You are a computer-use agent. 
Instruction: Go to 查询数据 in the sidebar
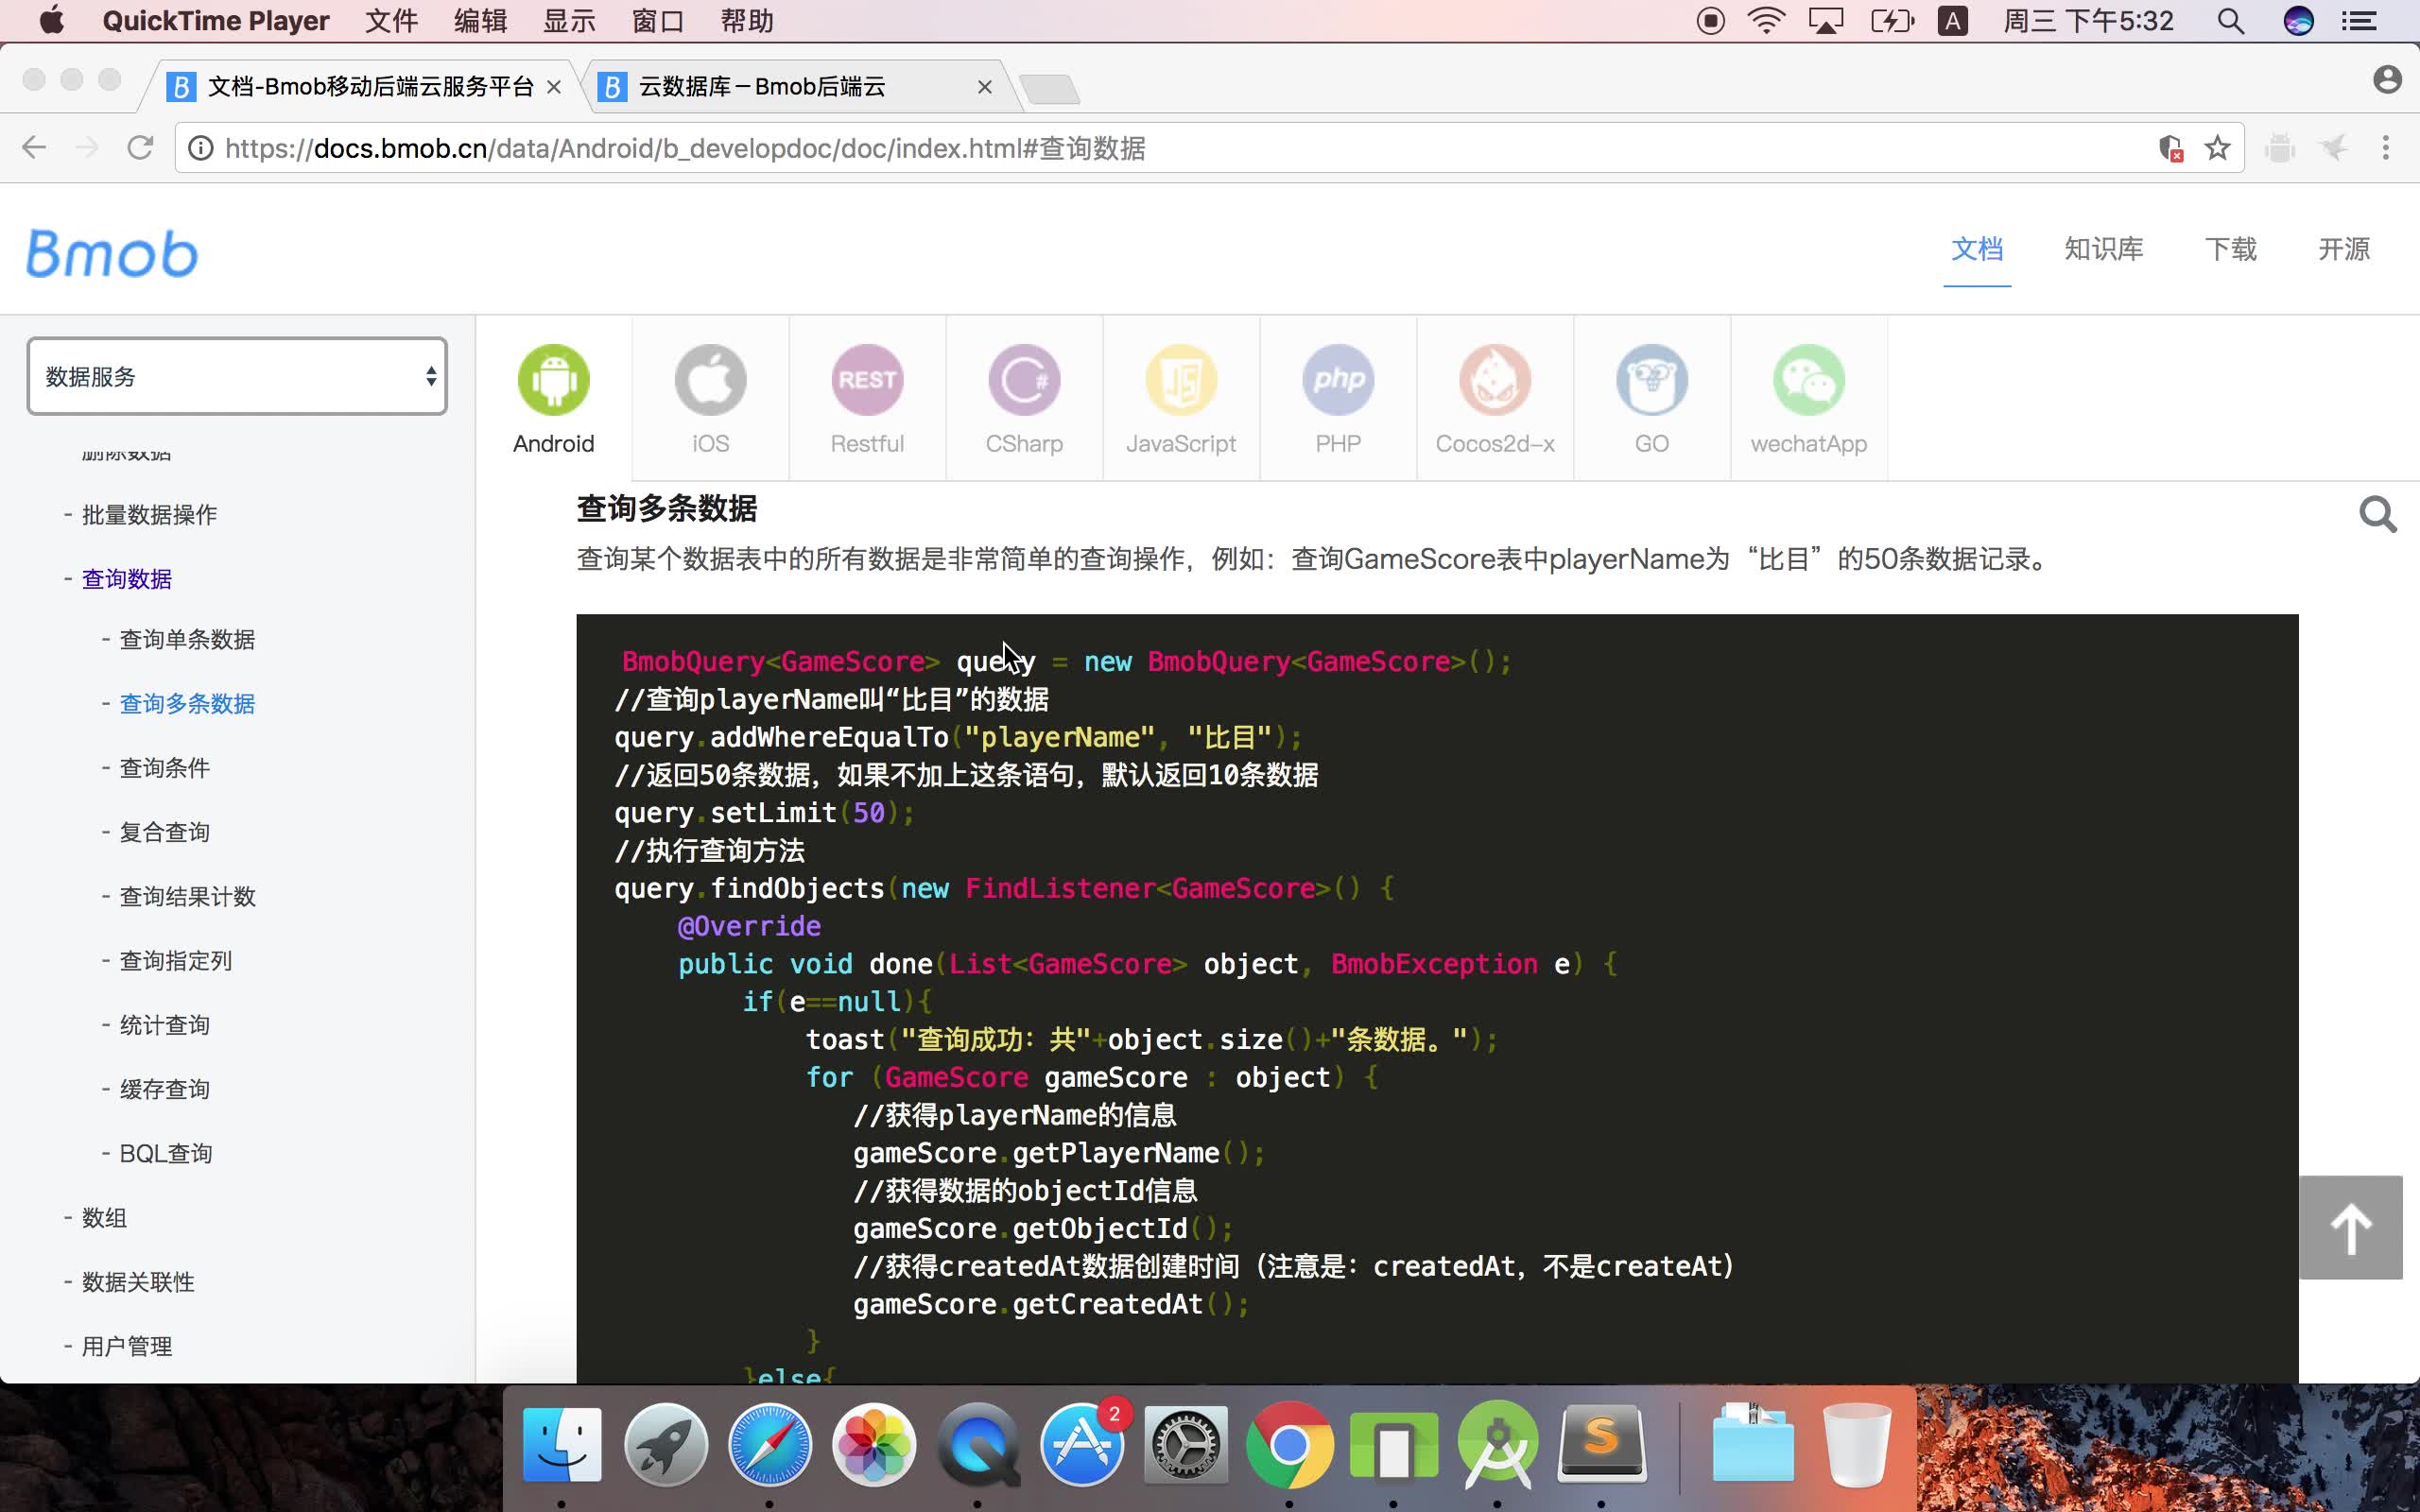click(126, 579)
